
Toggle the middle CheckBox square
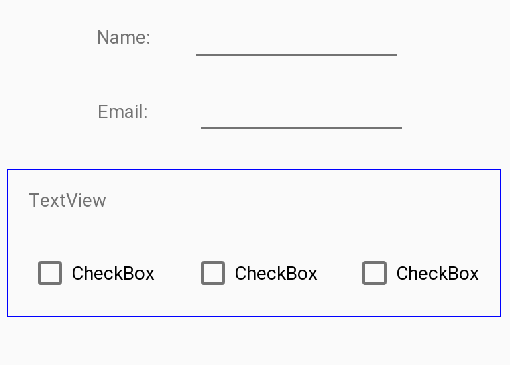pos(213,273)
